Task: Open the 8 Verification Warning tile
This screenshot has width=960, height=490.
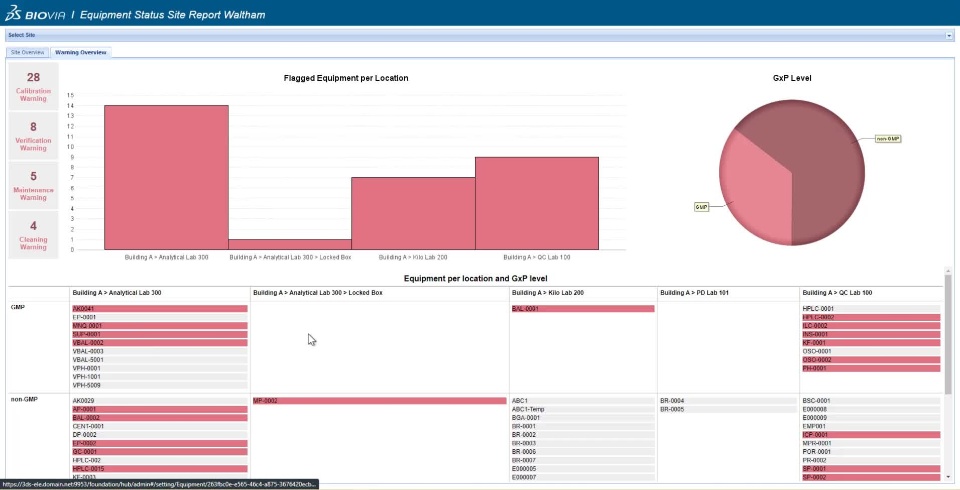Action: pyautogui.click(x=34, y=136)
